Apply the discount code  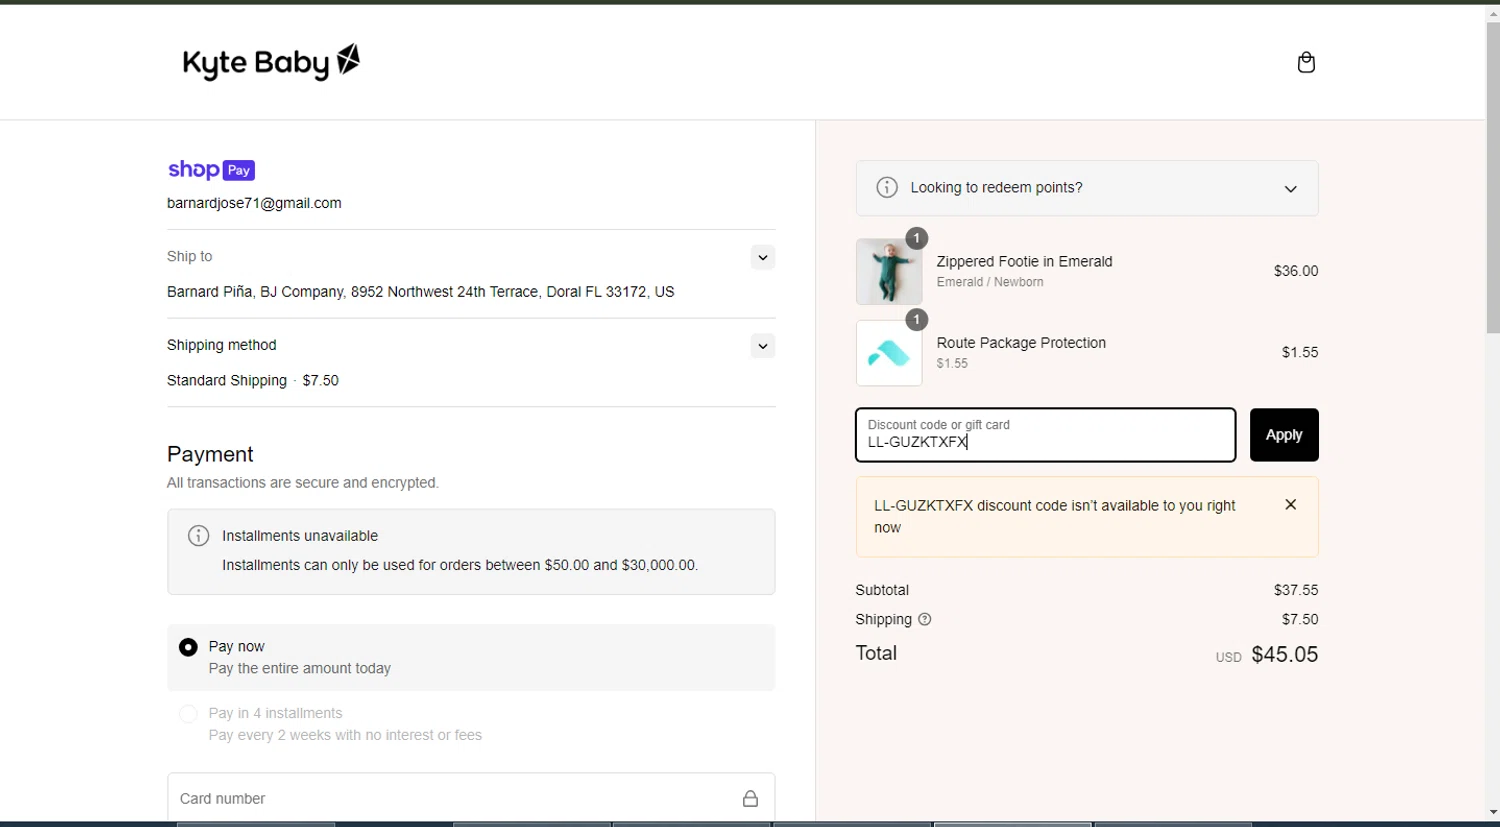coord(1284,435)
